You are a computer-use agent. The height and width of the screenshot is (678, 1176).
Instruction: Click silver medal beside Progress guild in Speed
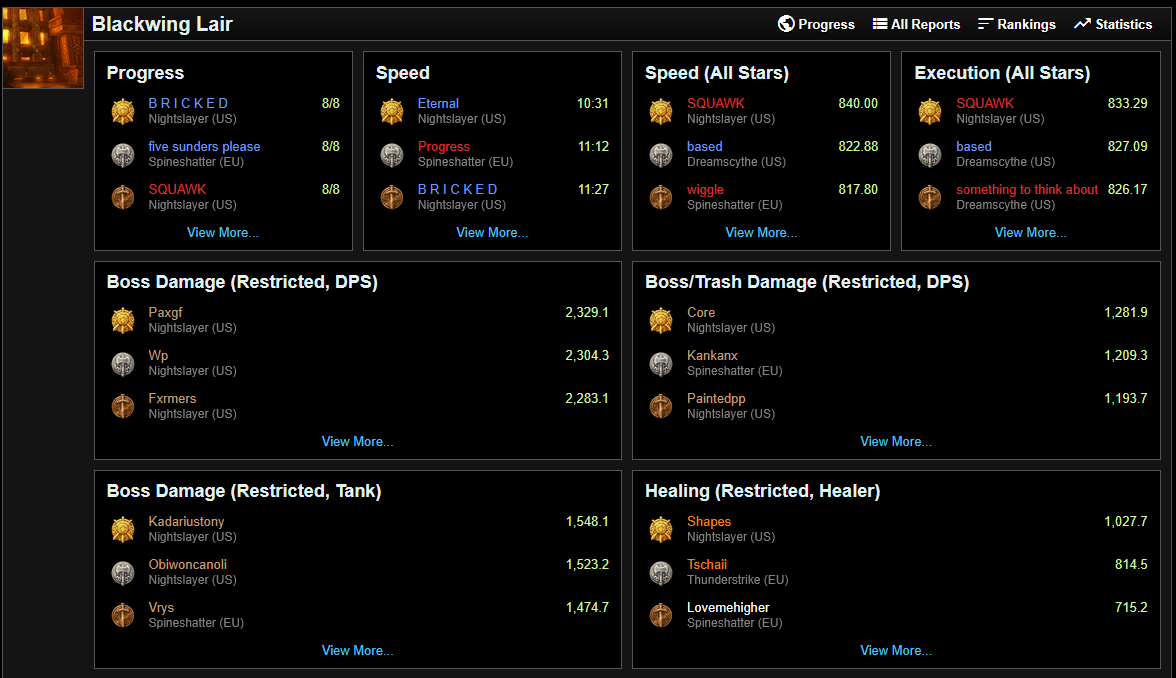click(392, 154)
